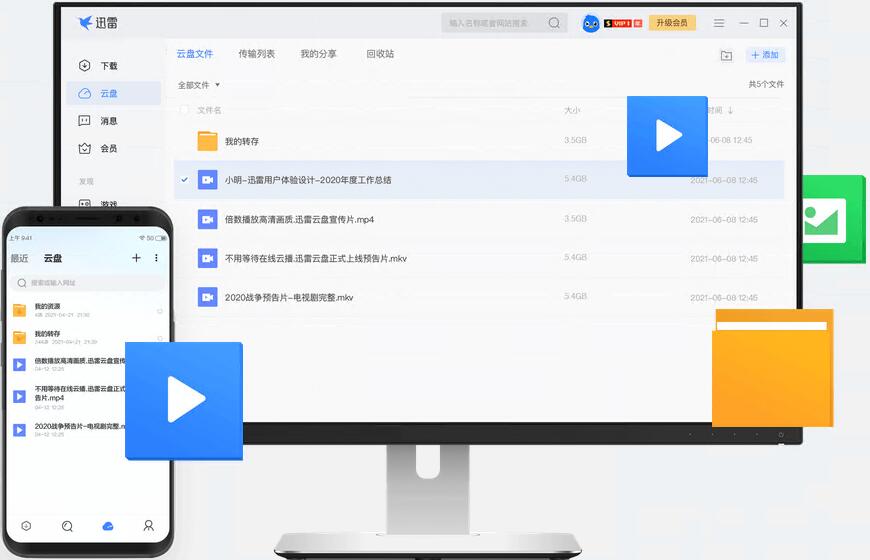Click video icon of 倍数播放高清画质 mp4 row

[208, 219]
